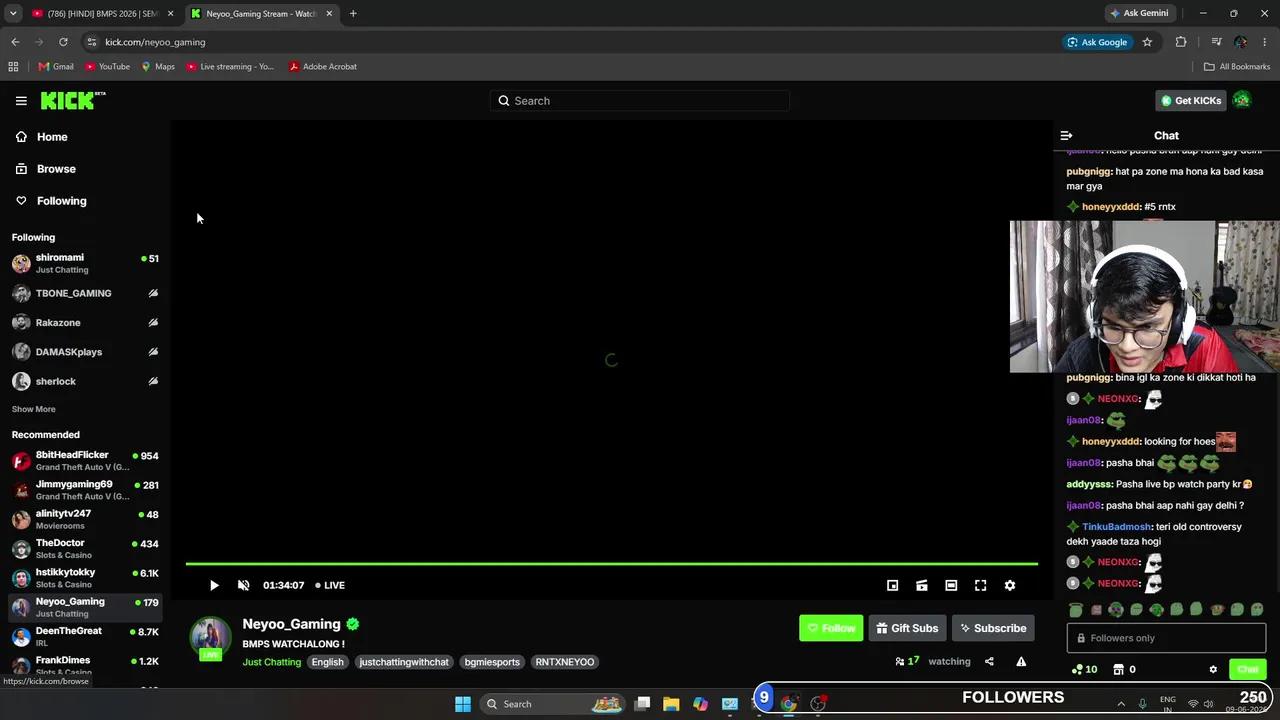The width and height of the screenshot is (1280, 720).
Task: Open the Rakazone channel
Action: tap(85, 323)
